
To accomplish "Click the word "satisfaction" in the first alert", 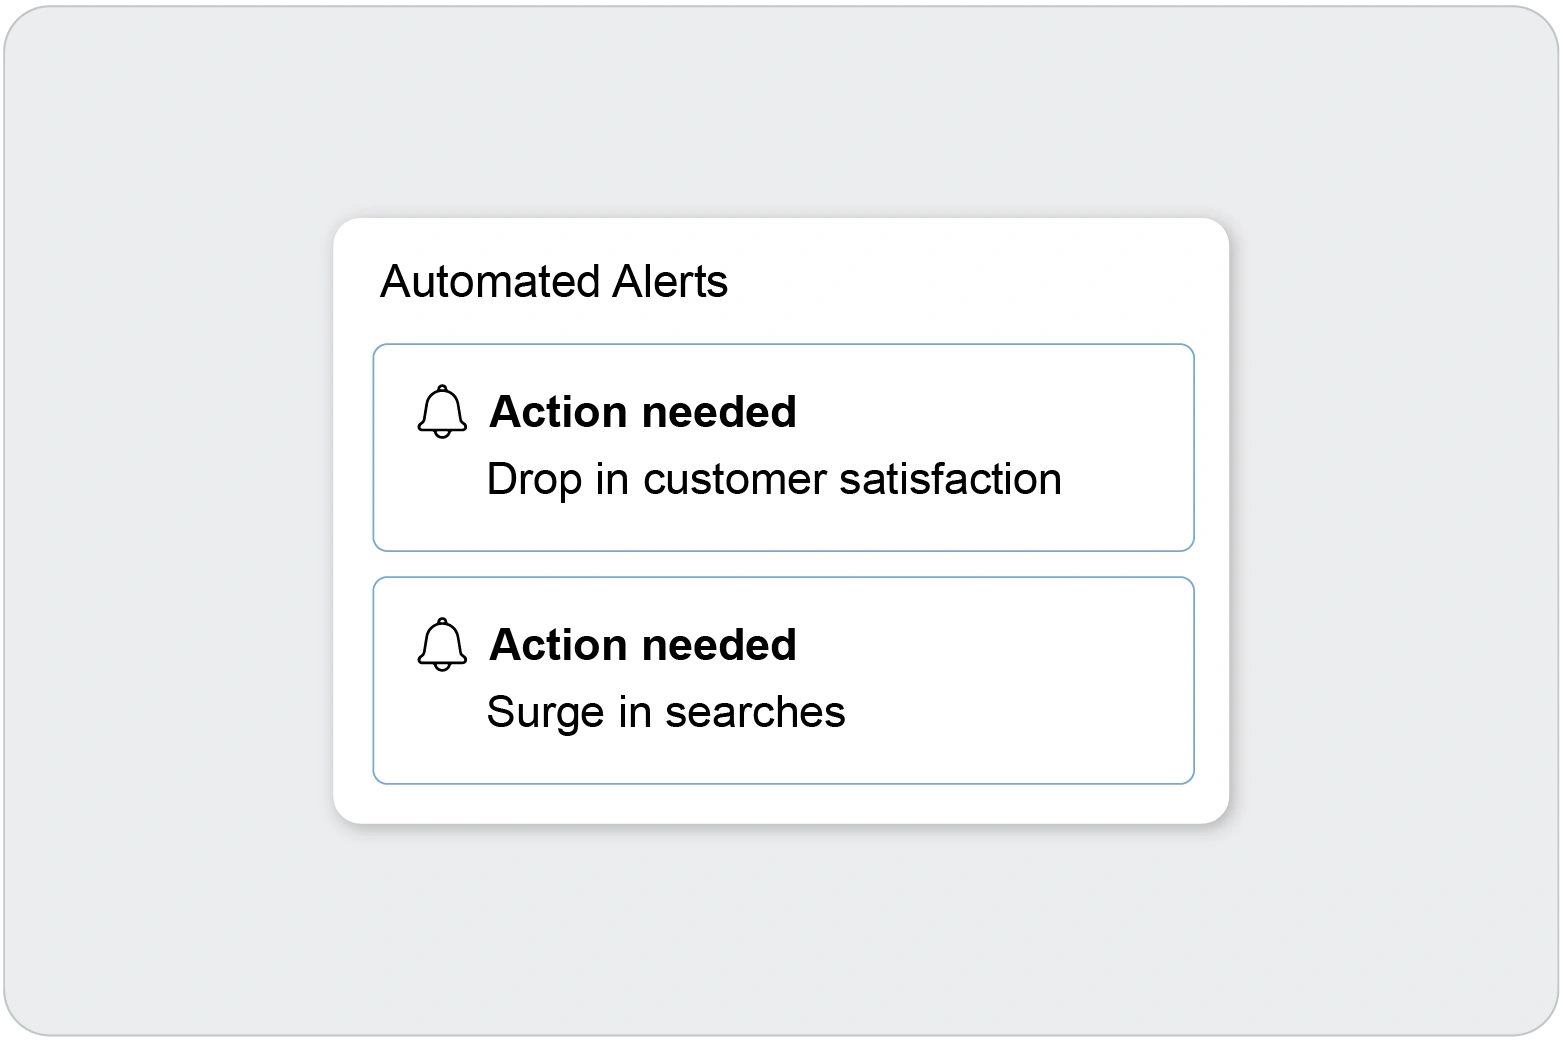I will pyautogui.click(x=950, y=479).
